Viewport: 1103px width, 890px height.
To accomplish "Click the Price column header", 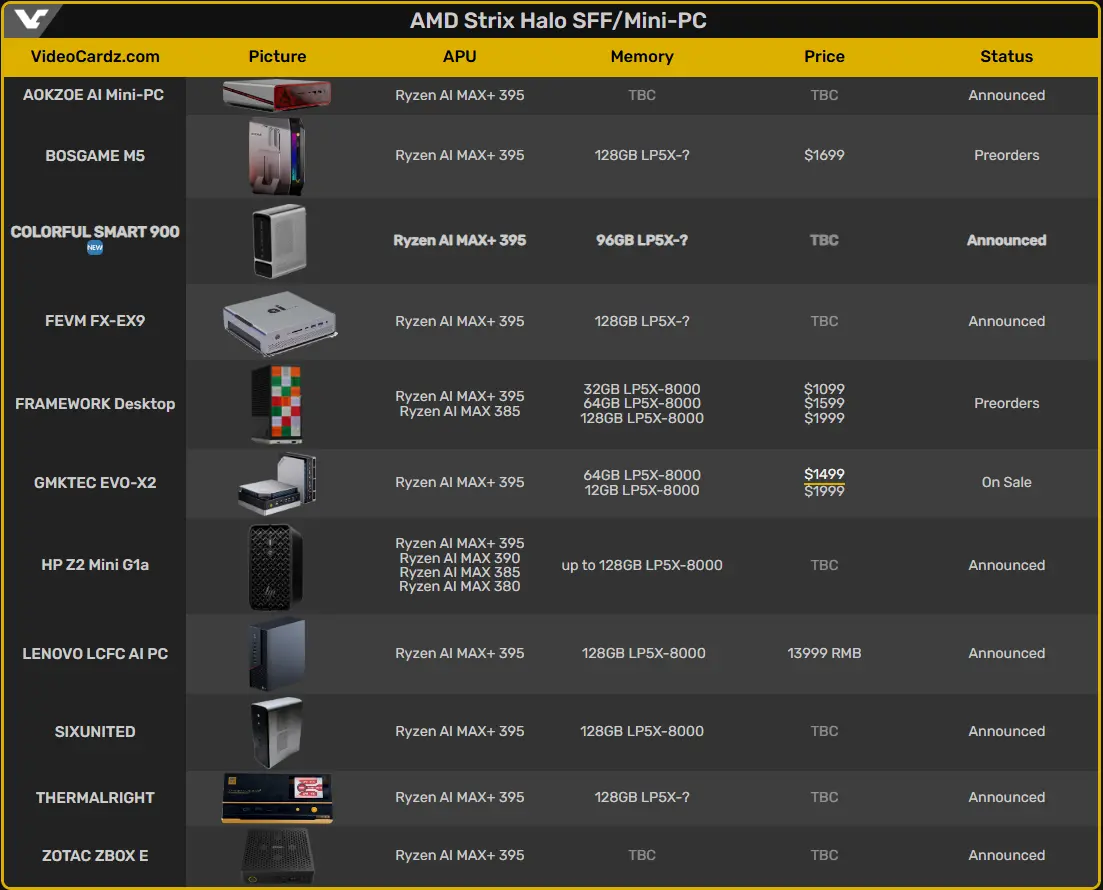I will 824,56.
